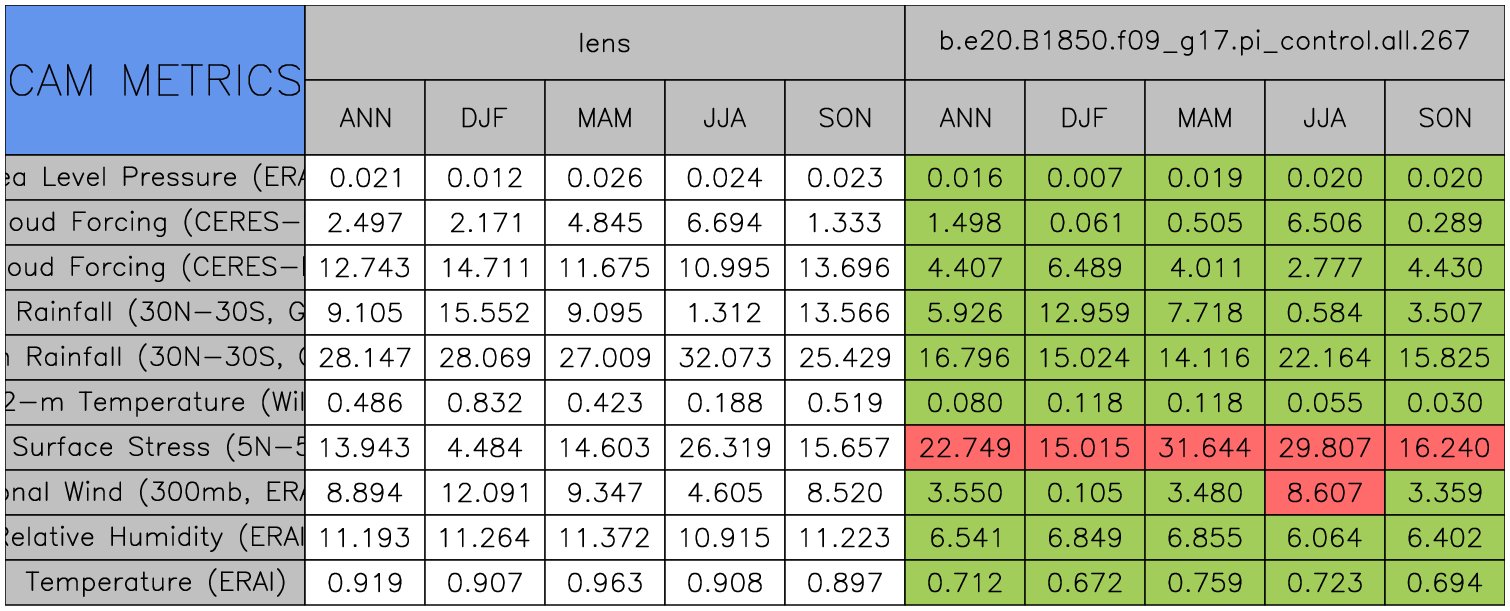Image resolution: width=1510 pixels, height=611 pixels.
Task: Select the Sea Level Pressure row label
Action: pyautogui.click(x=155, y=178)
